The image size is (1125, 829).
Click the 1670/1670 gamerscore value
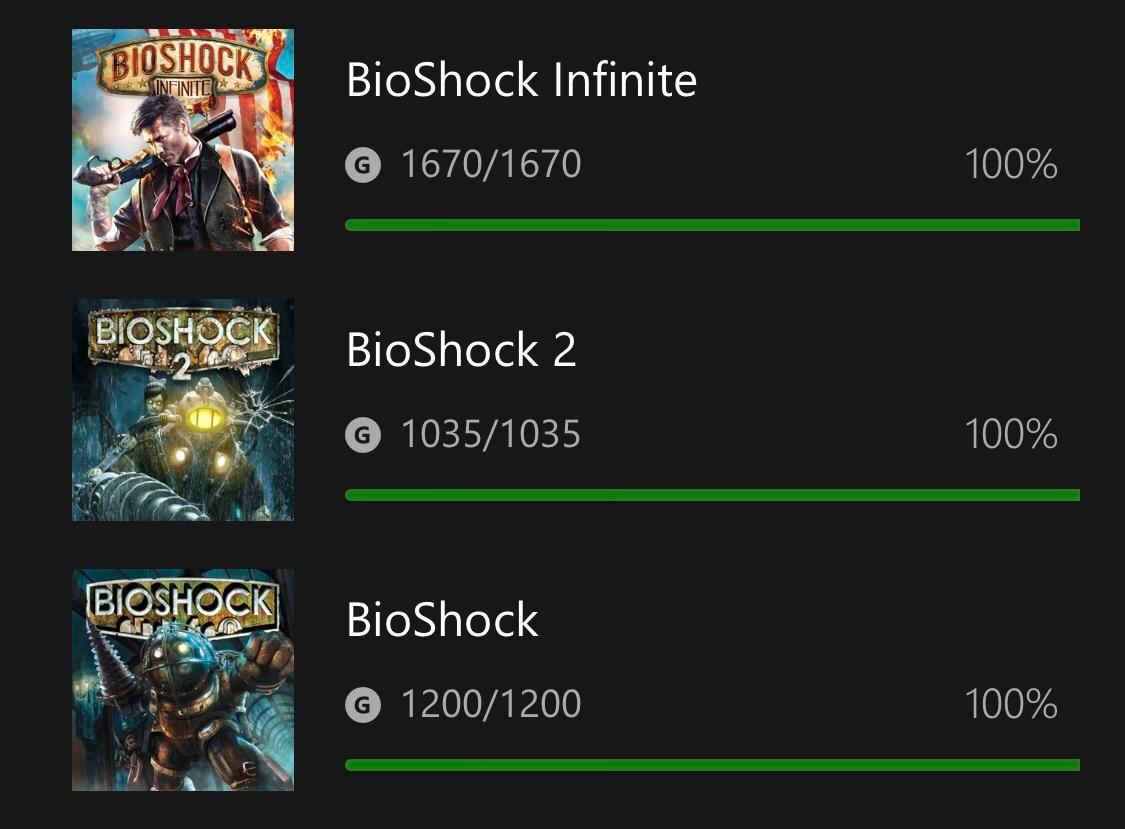click(491, 165)
